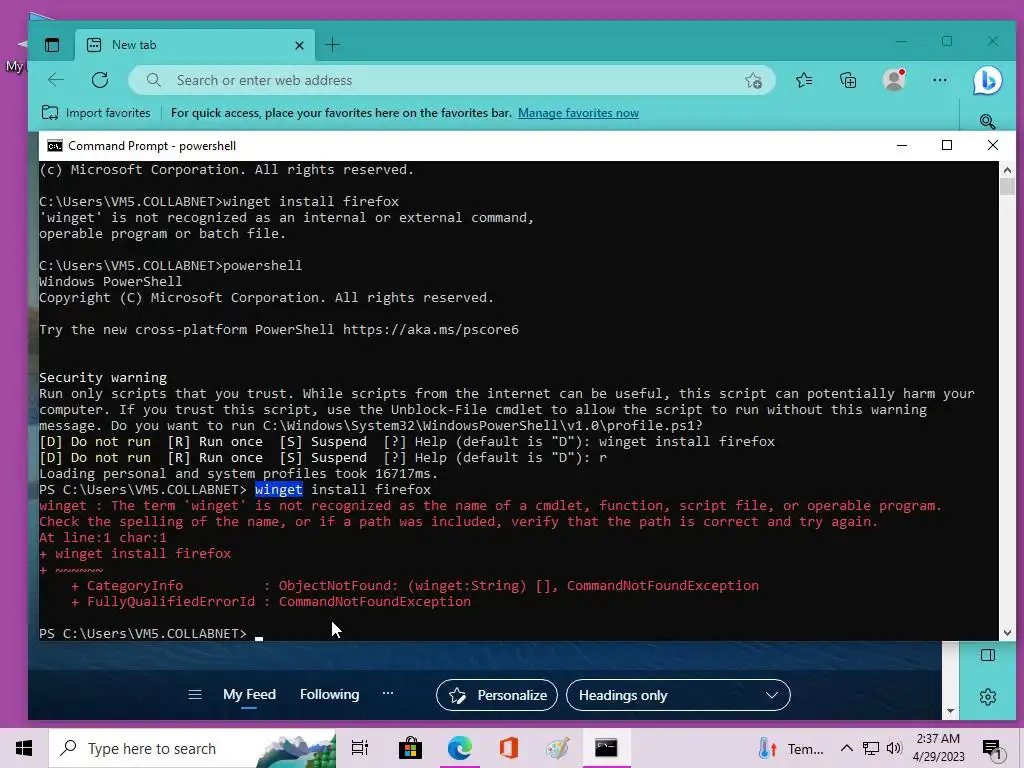Select the Following tab
This screenshot has width=1024, height=768.
pos(330,694)
